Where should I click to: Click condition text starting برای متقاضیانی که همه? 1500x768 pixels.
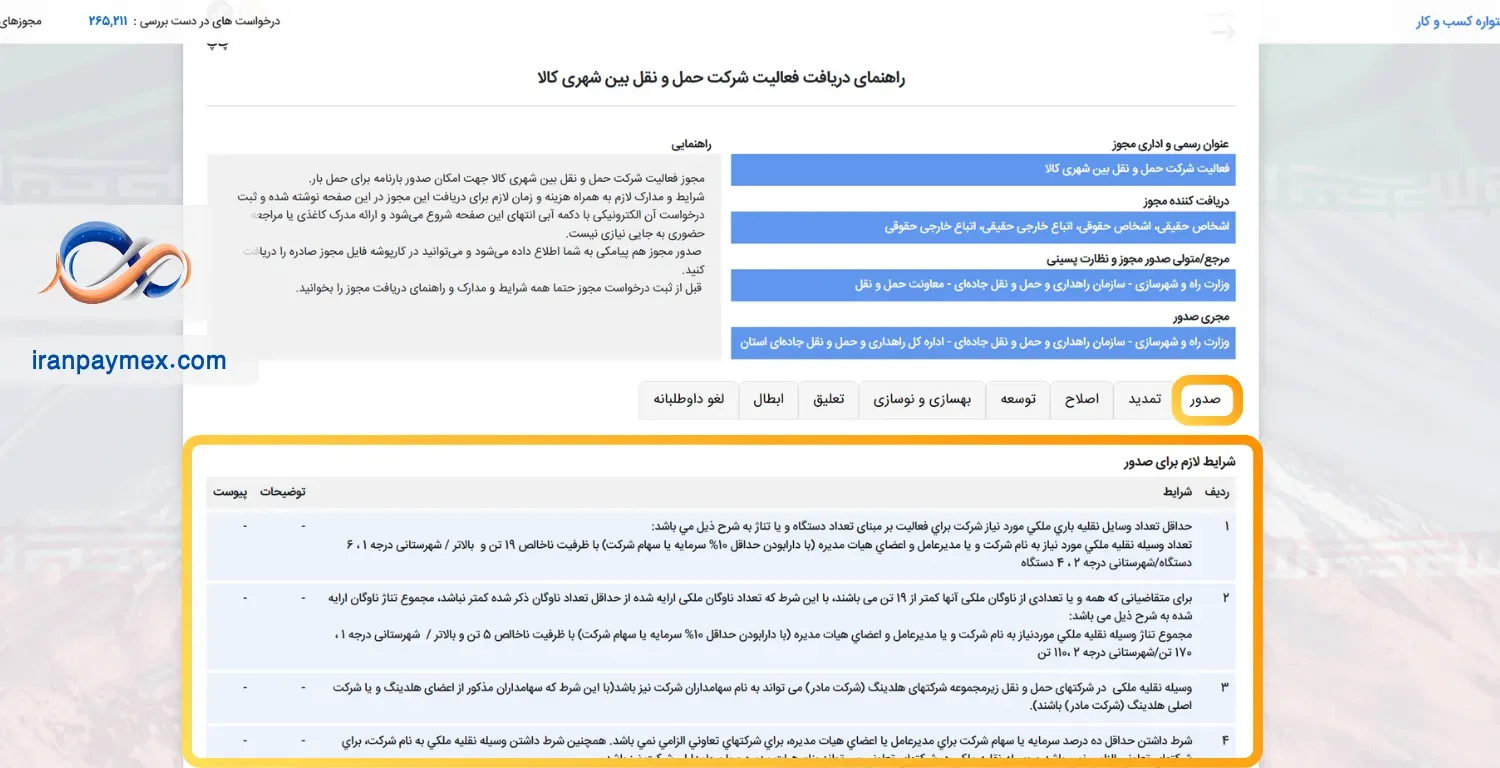pyautogui.click(x=760, y=625)
